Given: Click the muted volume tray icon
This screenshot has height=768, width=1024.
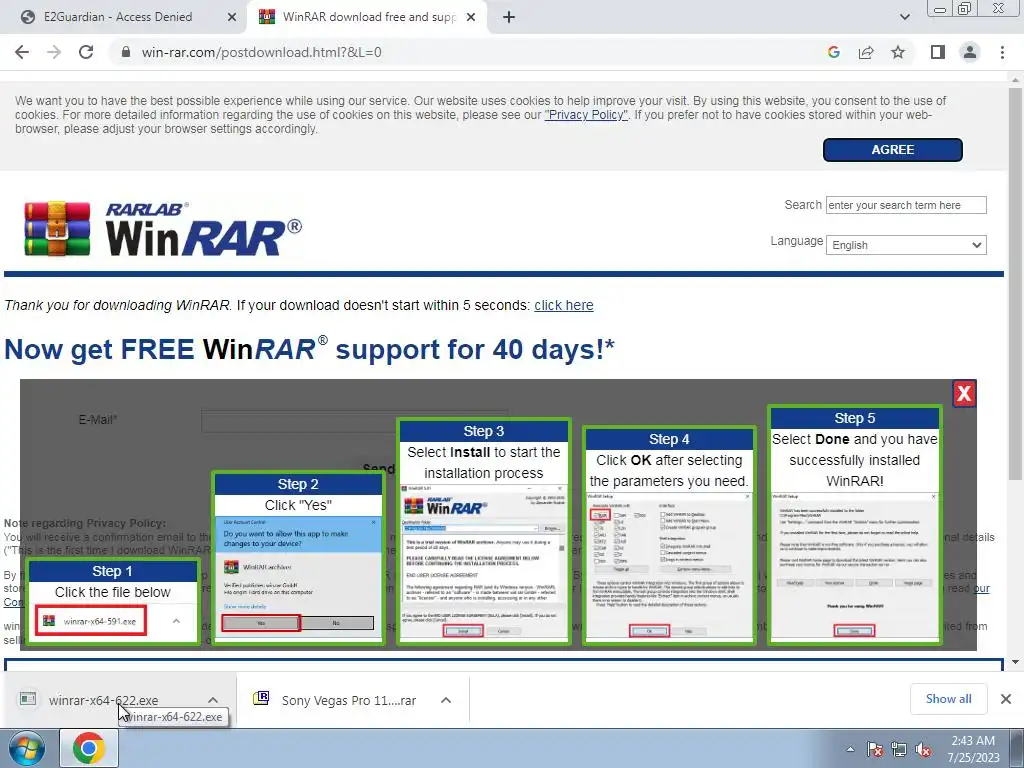Looking at the screenshot, I should tap(923, 749).
